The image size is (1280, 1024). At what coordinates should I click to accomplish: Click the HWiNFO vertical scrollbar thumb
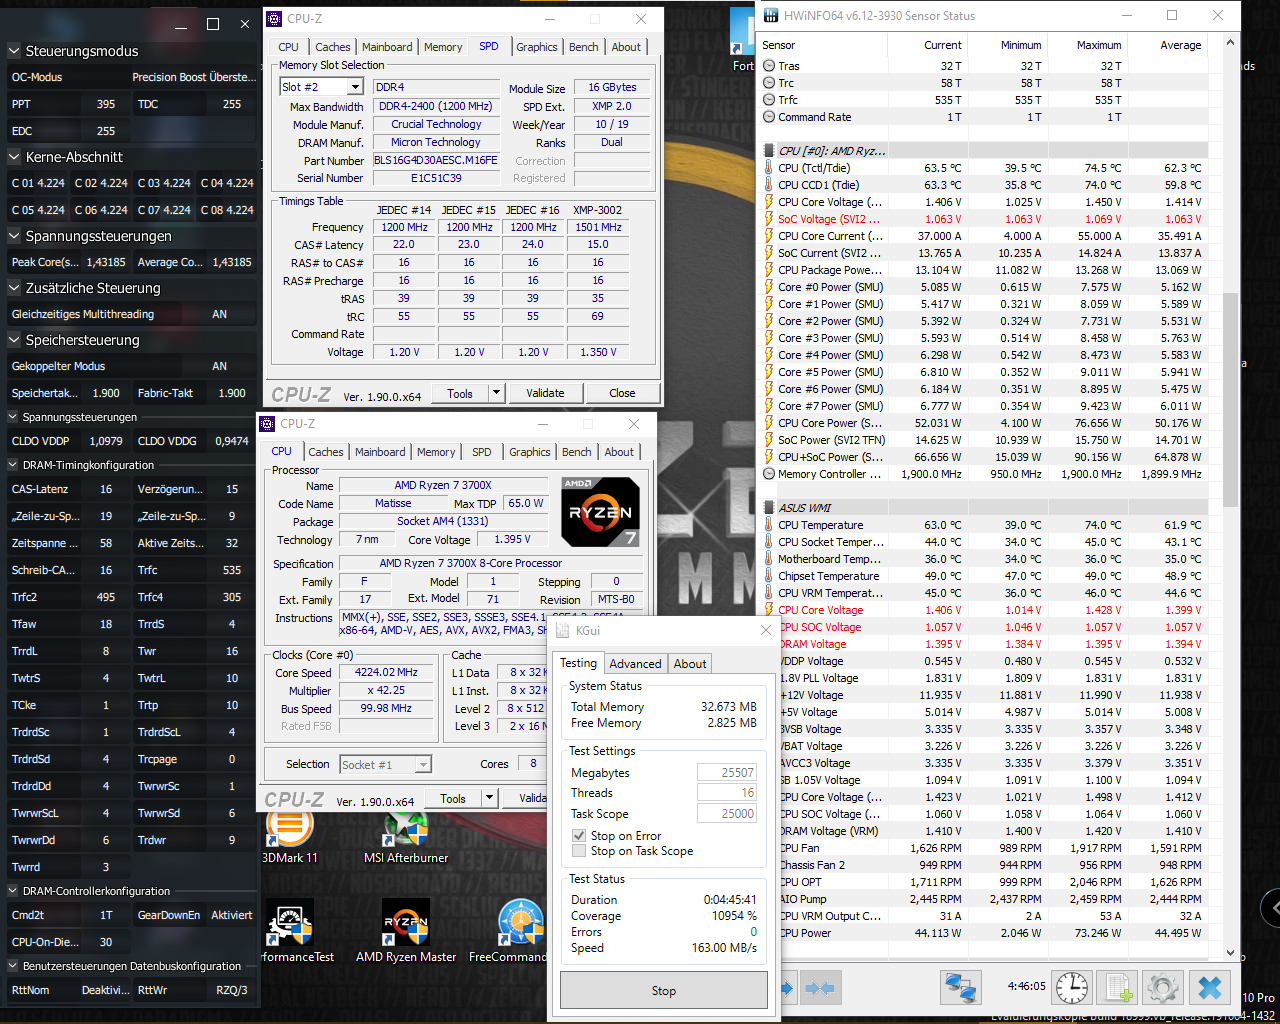[x=1231, y=398]
